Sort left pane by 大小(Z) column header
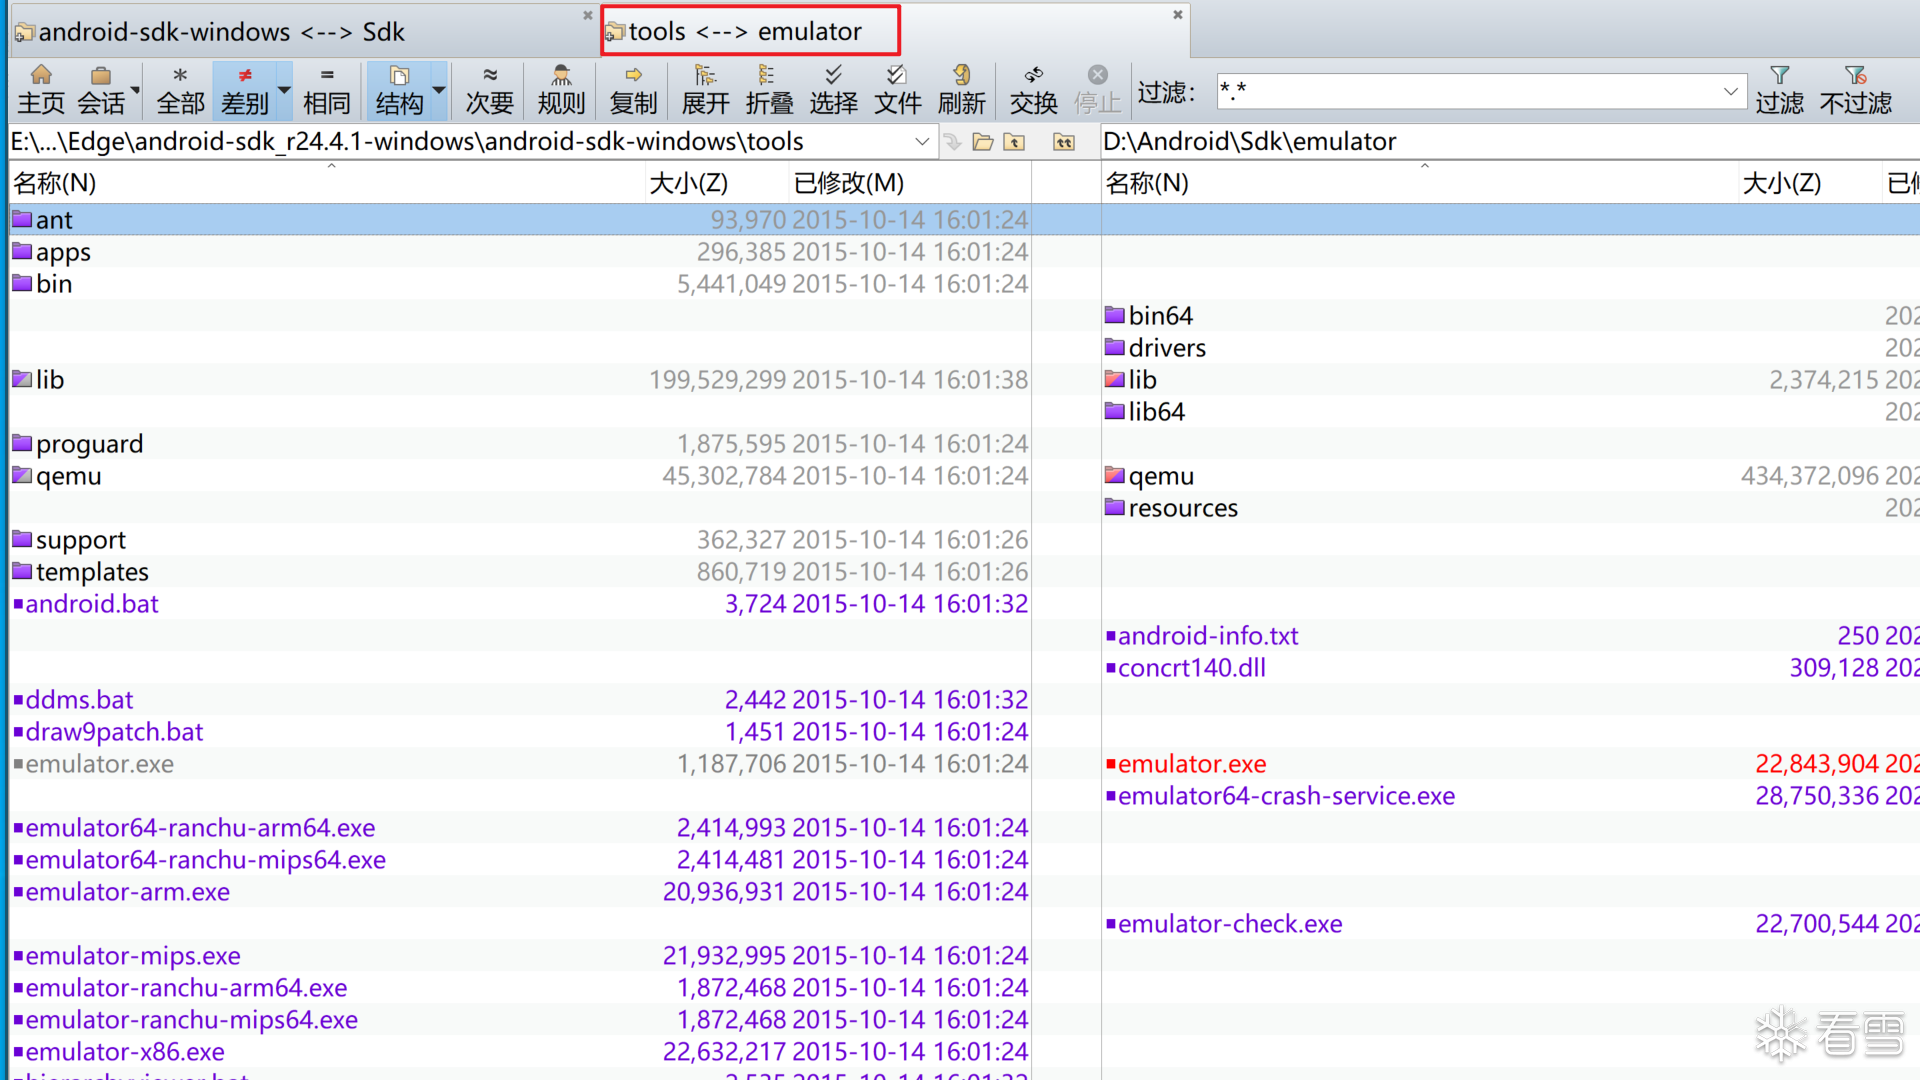 click(x=688, y=183)
